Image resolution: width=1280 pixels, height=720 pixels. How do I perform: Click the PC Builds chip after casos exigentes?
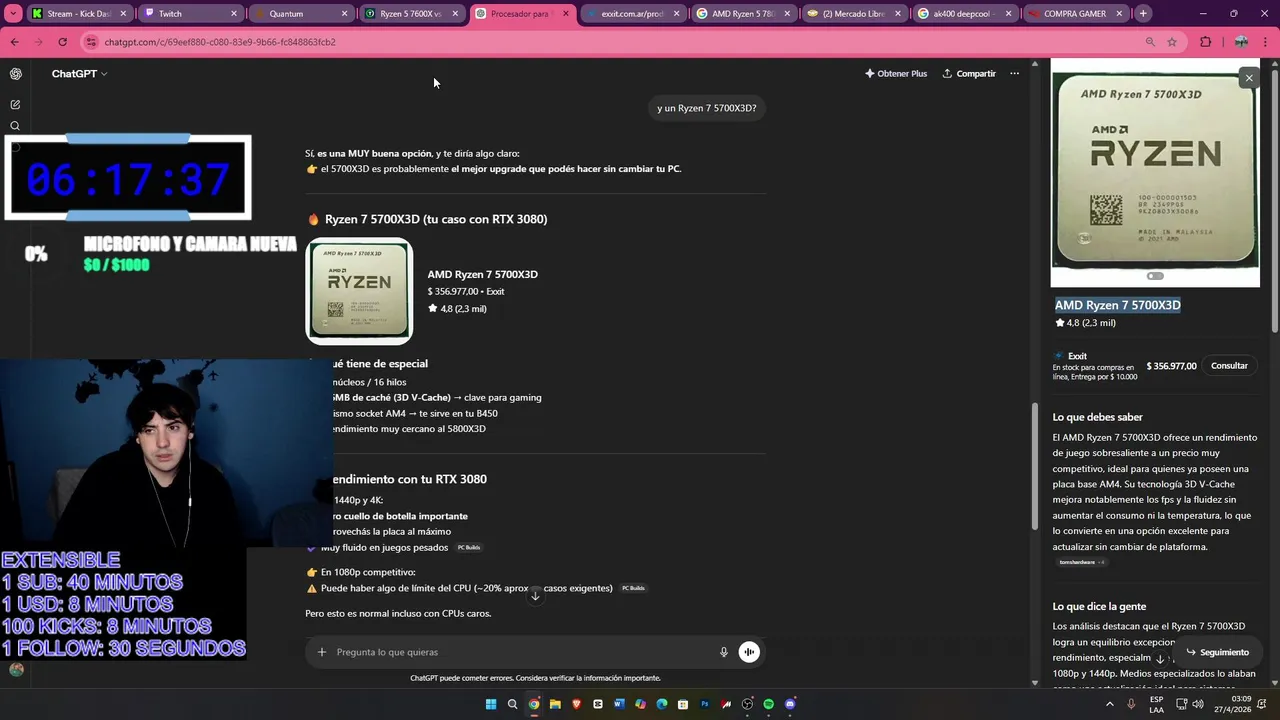633,588
